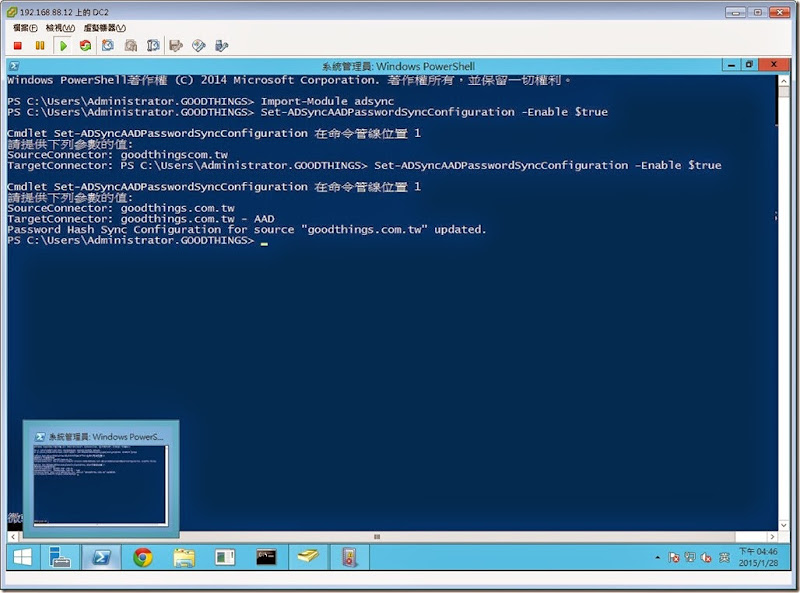Take a snapshot of the virtual machine
The width and height of the screenshot is (800, 593).
tap(108, 46)
